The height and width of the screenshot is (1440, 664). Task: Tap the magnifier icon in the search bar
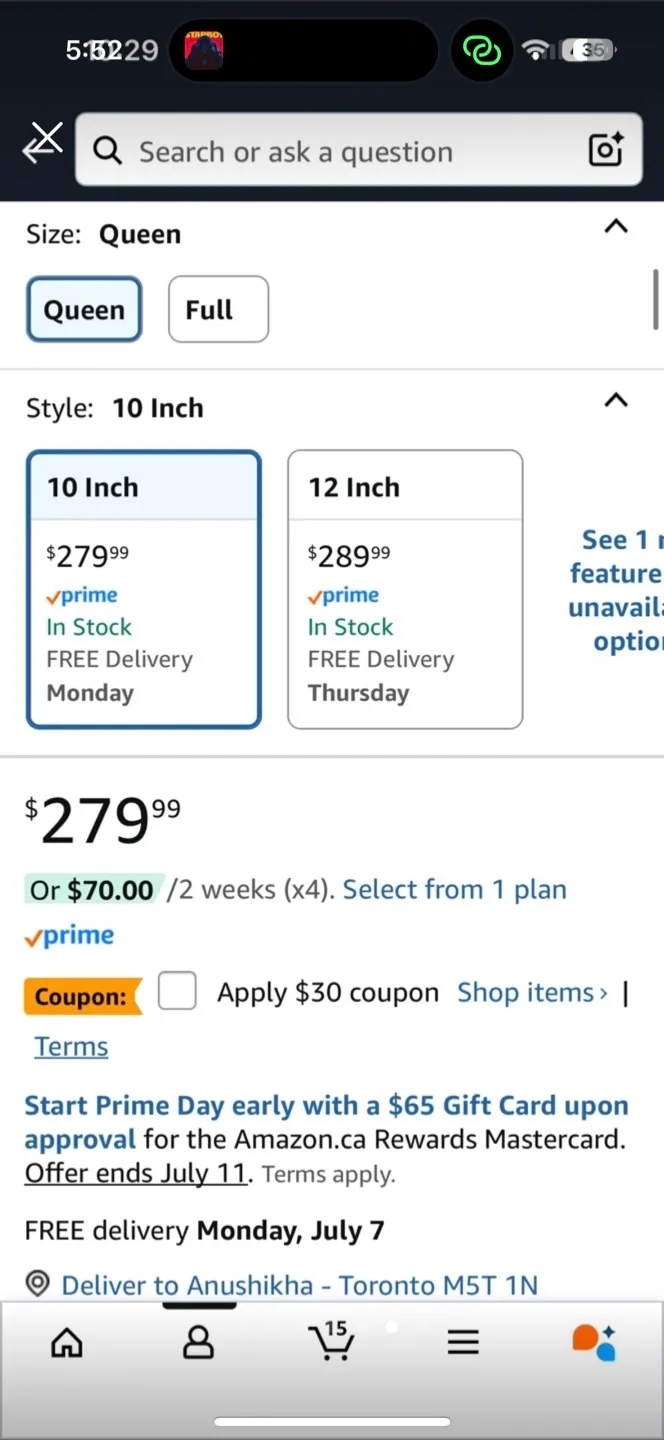point(107,151)
